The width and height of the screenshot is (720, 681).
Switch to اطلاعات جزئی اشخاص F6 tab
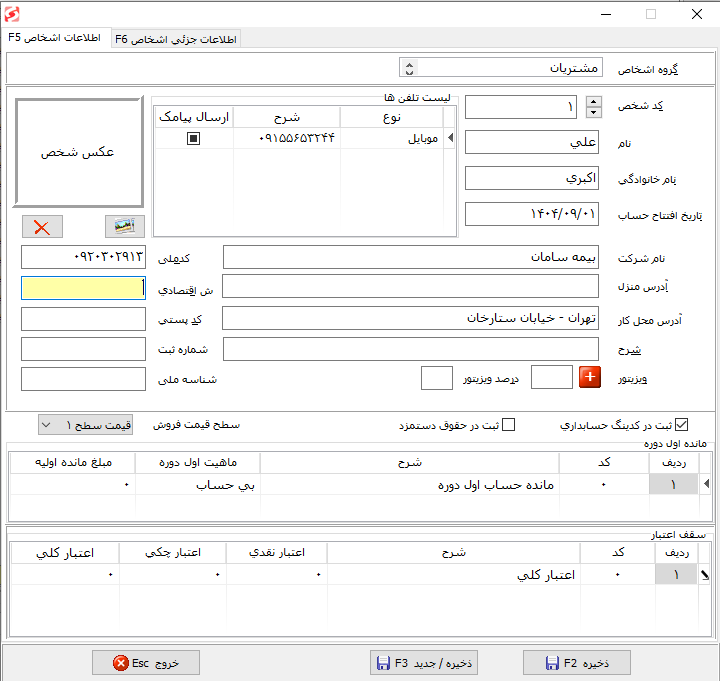tap(176, 39)
